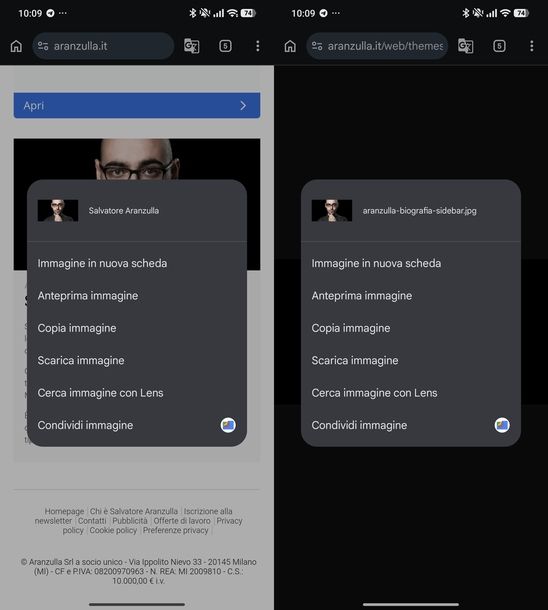Open site info icon beside aranzulla.it/web/themes address
The width and height of the screenshot is (548, 610).
click(x=317, y=46)
